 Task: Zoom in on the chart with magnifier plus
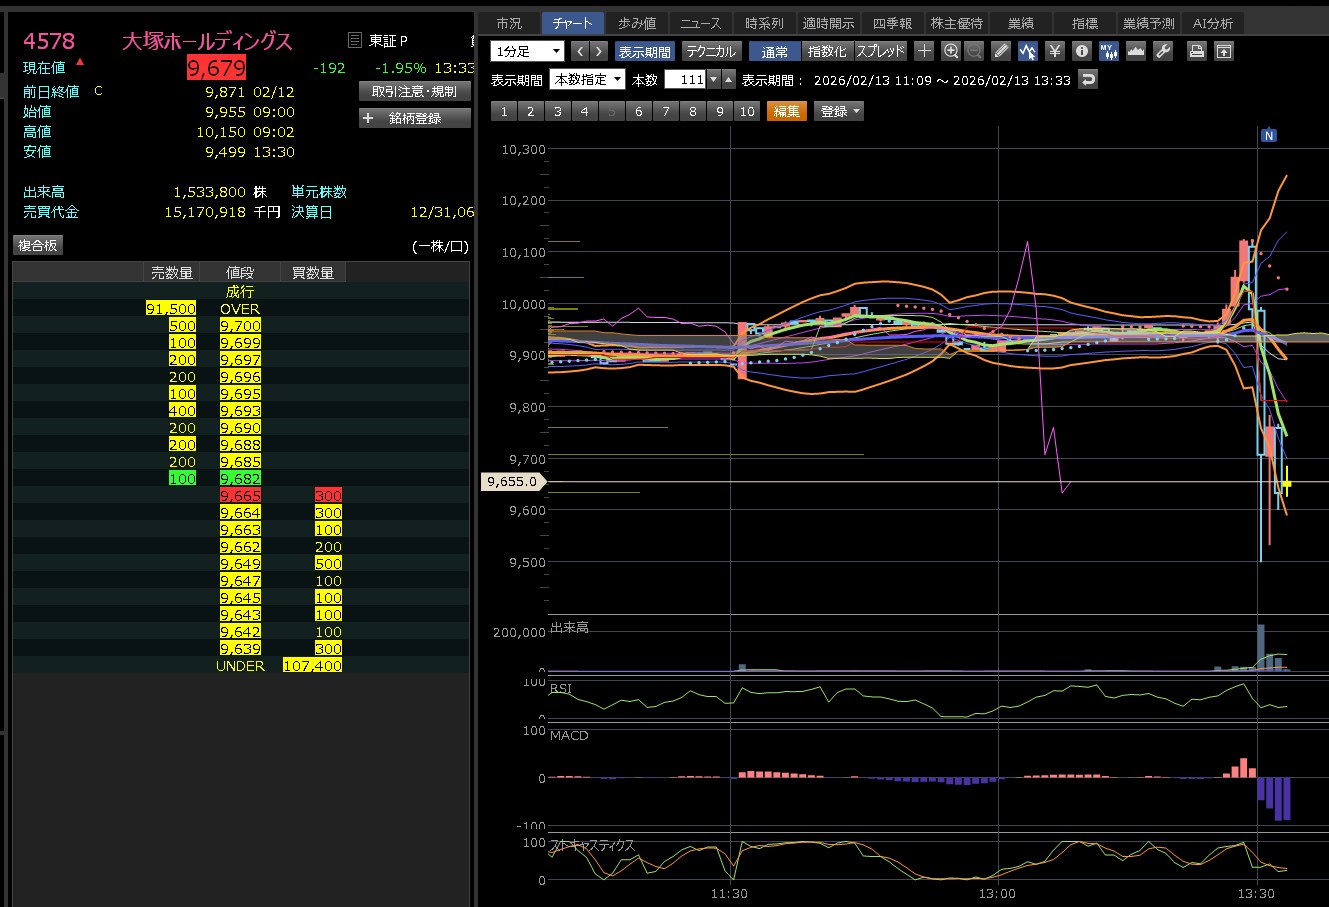pos(951,51)
